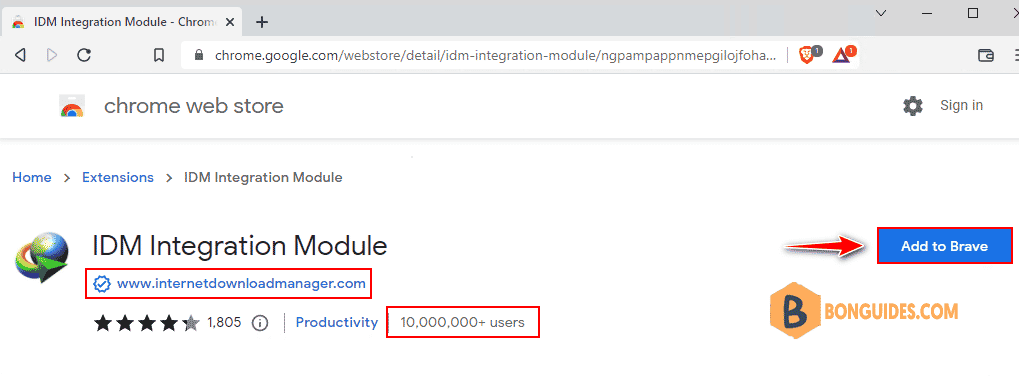Viewport: 1019px width, 376px height.
Task: Go to Home breadcrumb link
Action: (x=32, y=177)
